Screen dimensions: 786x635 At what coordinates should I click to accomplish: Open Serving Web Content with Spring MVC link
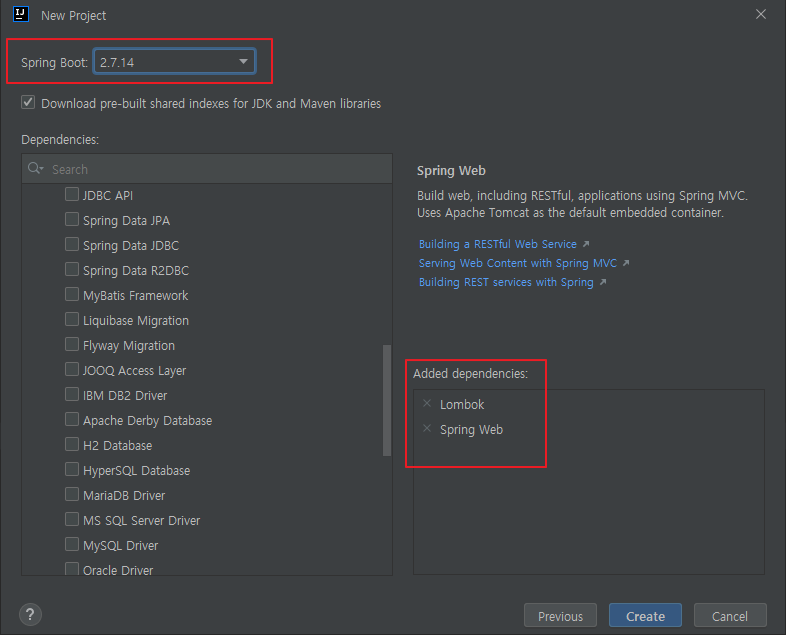(518, 263)
